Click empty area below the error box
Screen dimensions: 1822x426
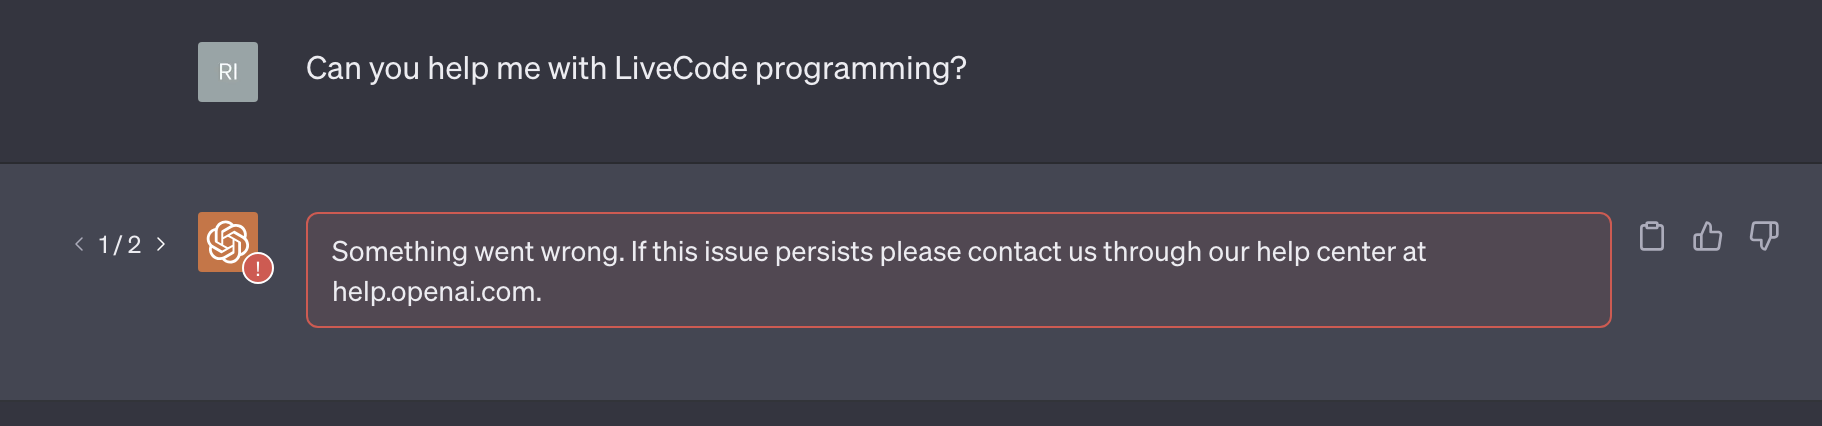[x=958, y=365]
